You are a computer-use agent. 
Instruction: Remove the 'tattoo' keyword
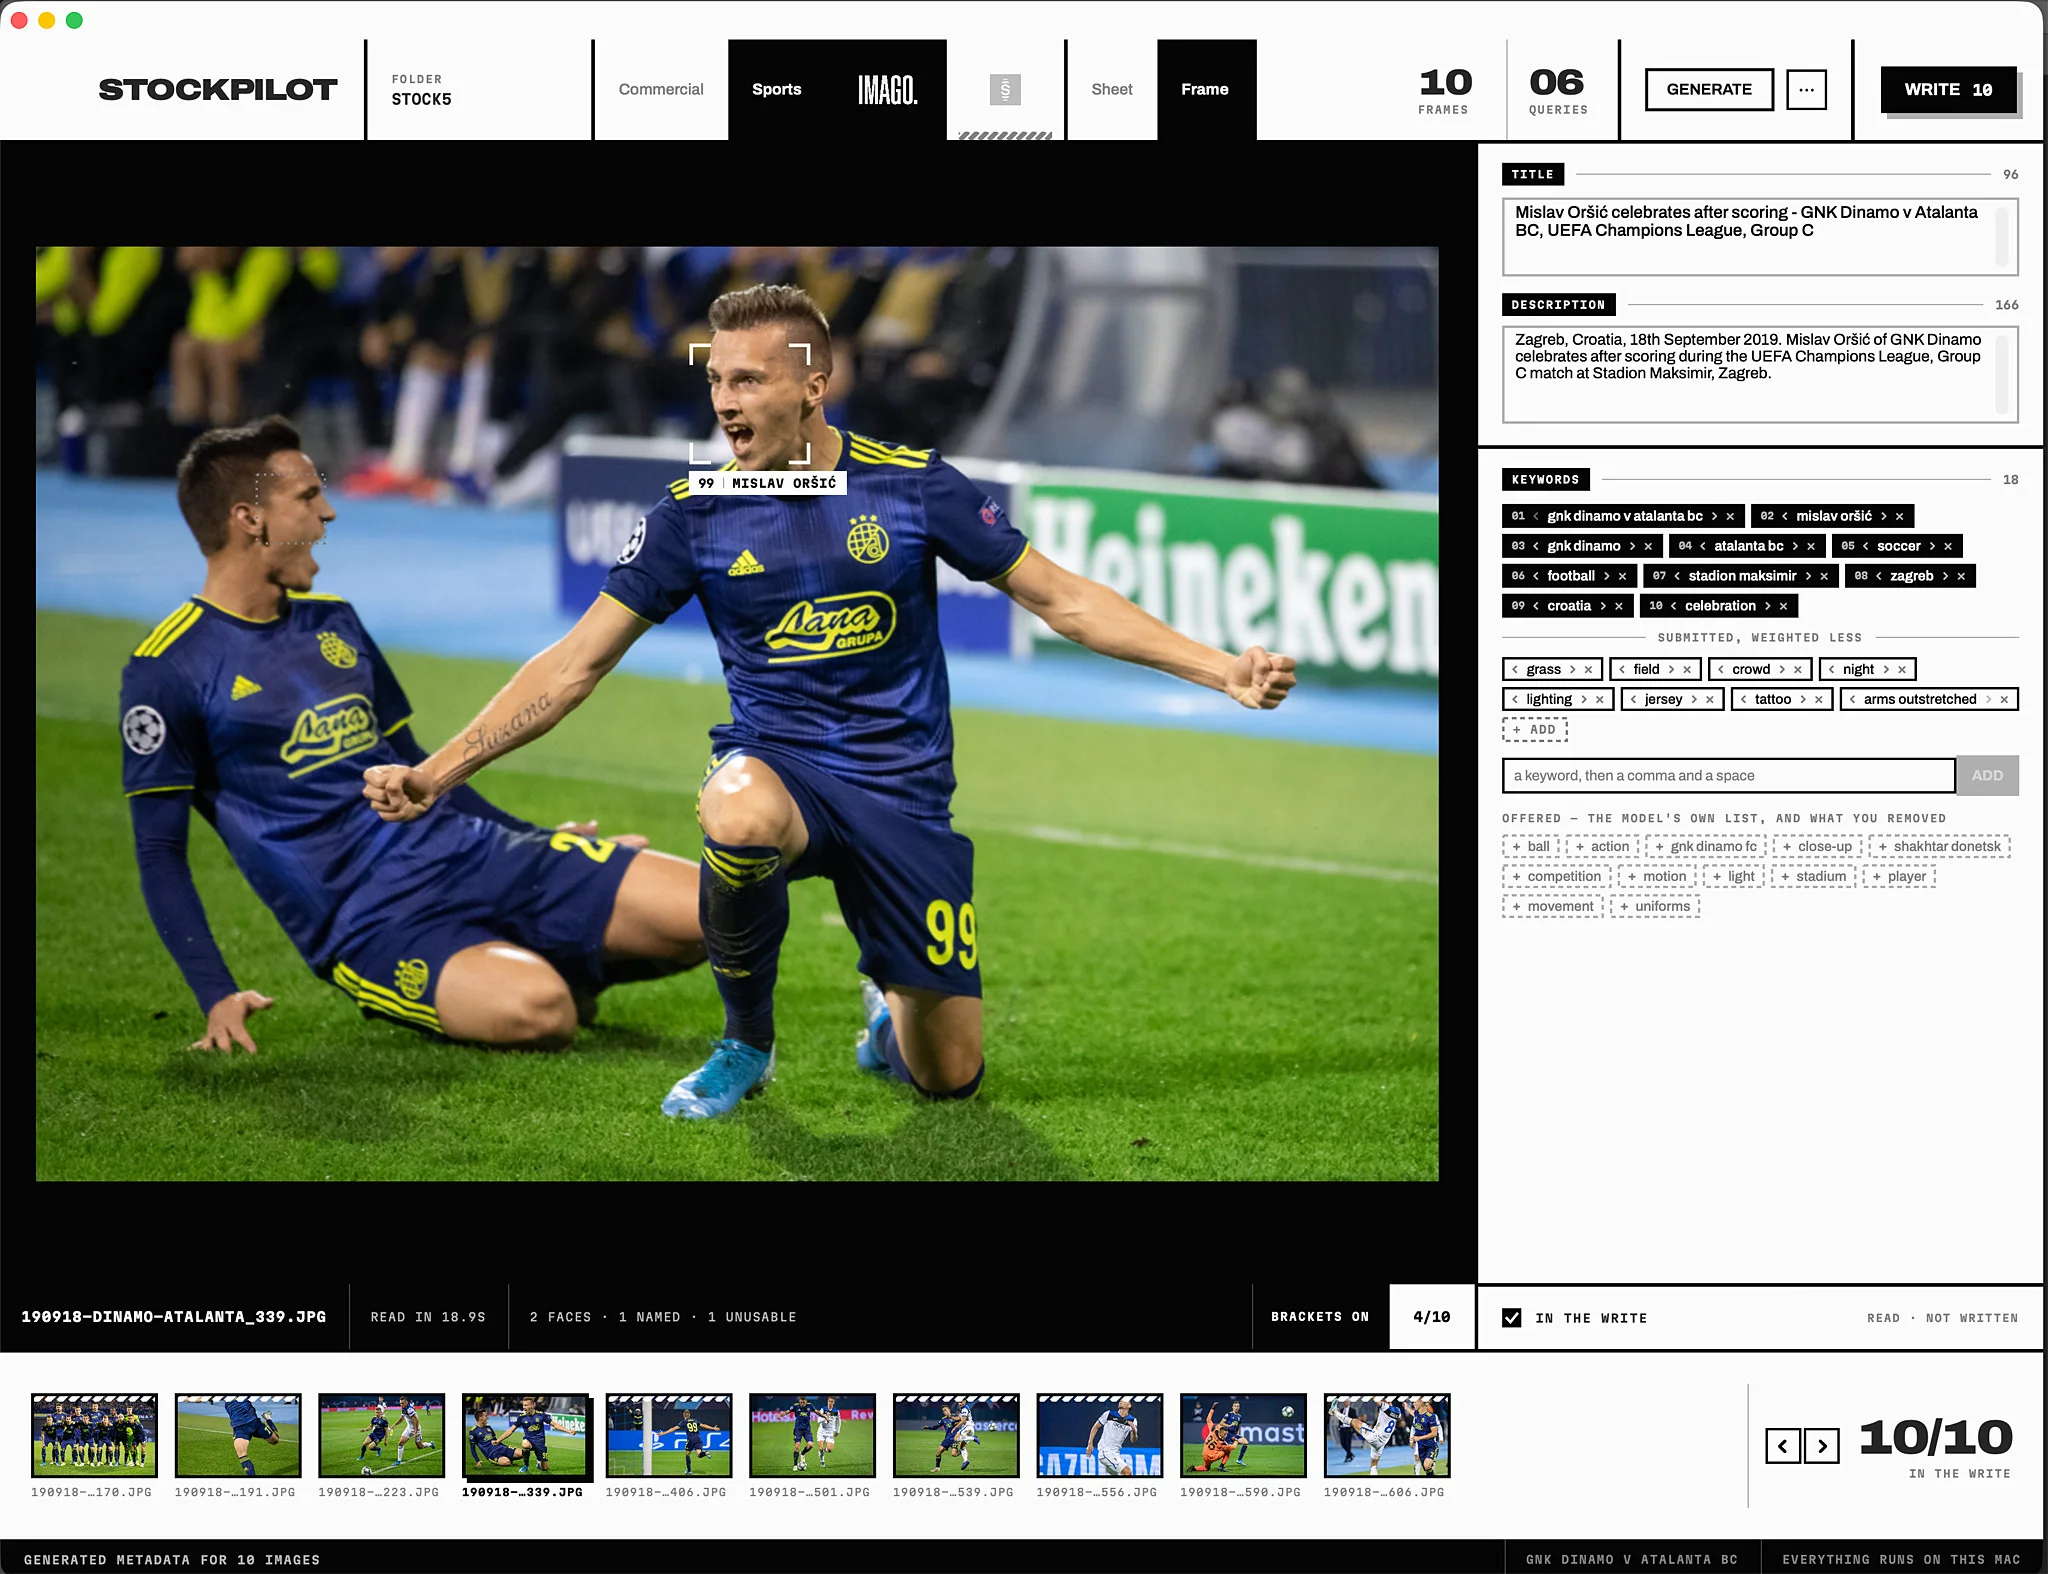[1819, 700]
